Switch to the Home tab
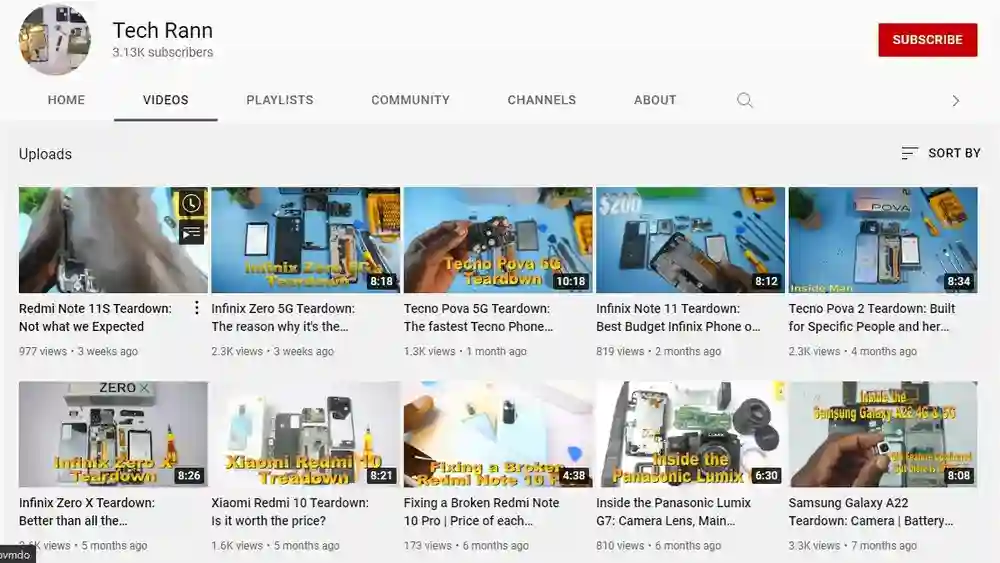This screenshot has width=1000, height=563. tap(66, 100)
